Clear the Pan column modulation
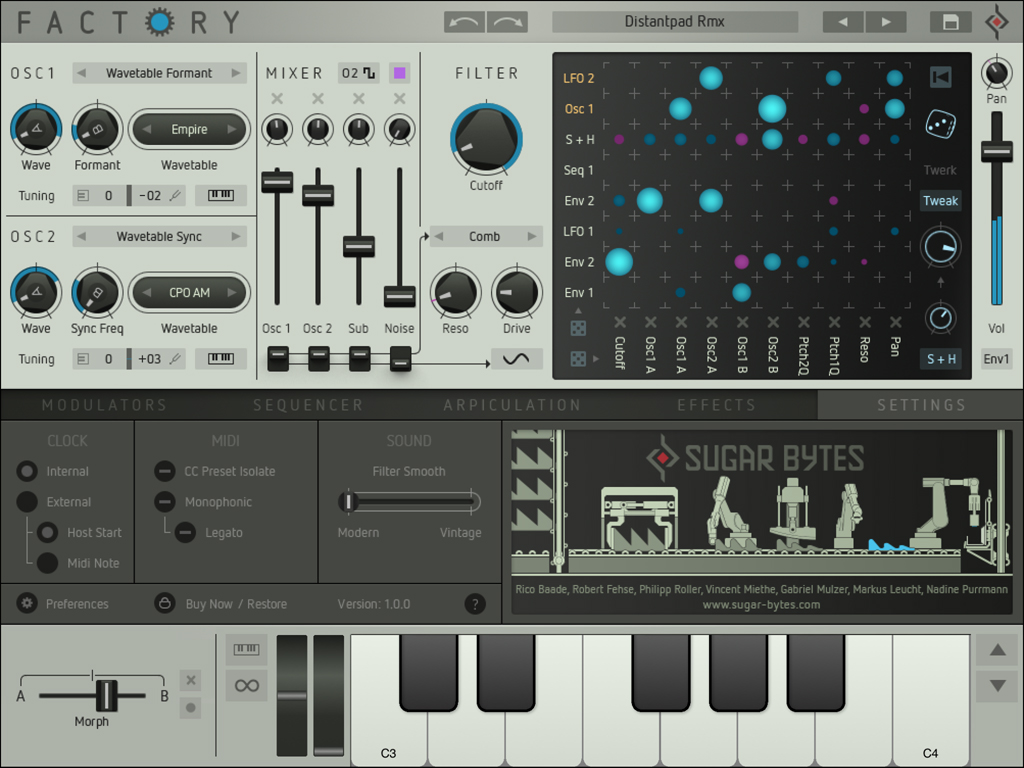The width and height of the screenshot is (1024, 768). point(895,322)
